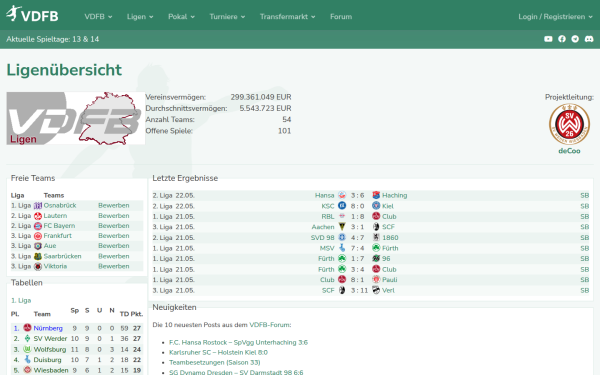Open the Forum menu item

[341, 17]
